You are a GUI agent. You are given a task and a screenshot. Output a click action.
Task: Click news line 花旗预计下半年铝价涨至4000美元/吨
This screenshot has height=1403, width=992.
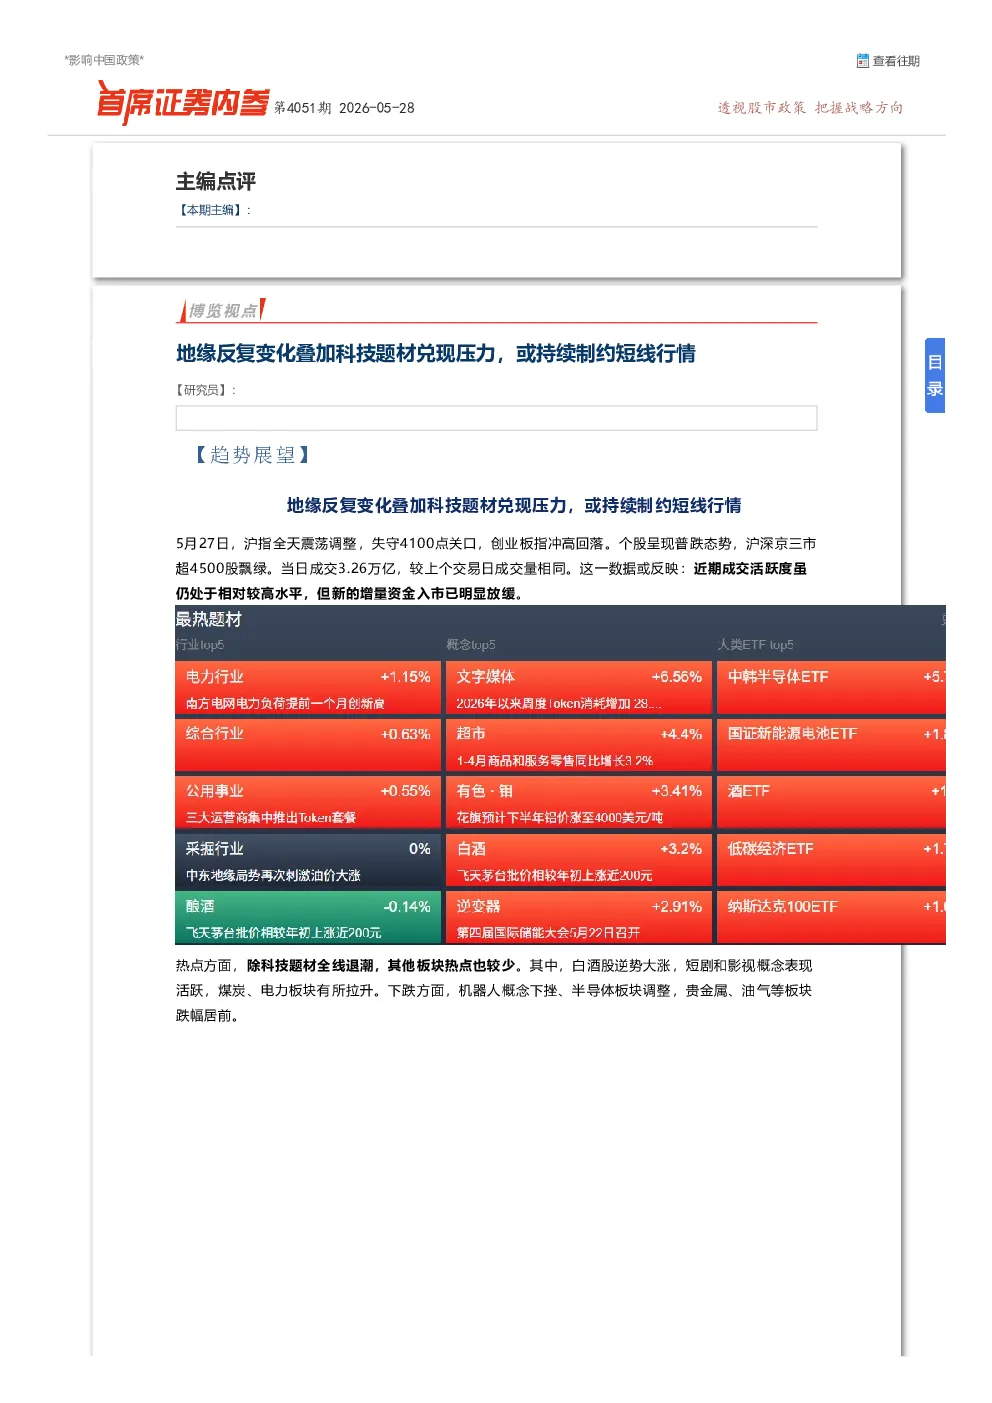[560, 817]
